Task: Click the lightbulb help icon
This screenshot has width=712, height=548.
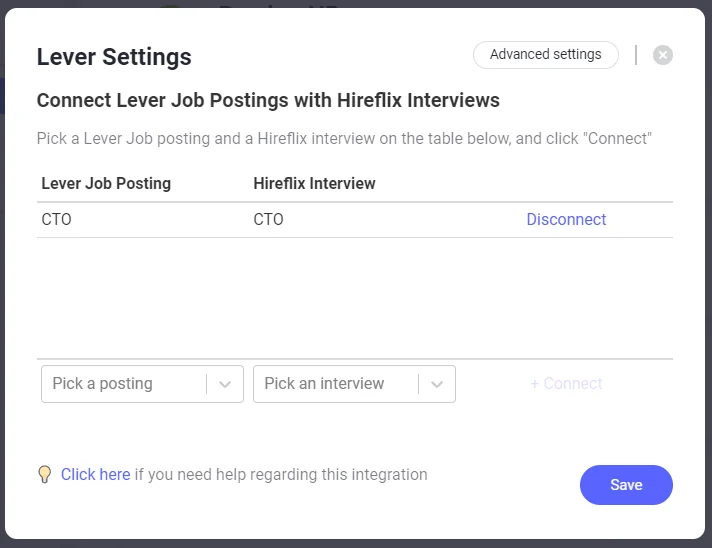Action: click(44, 474)
